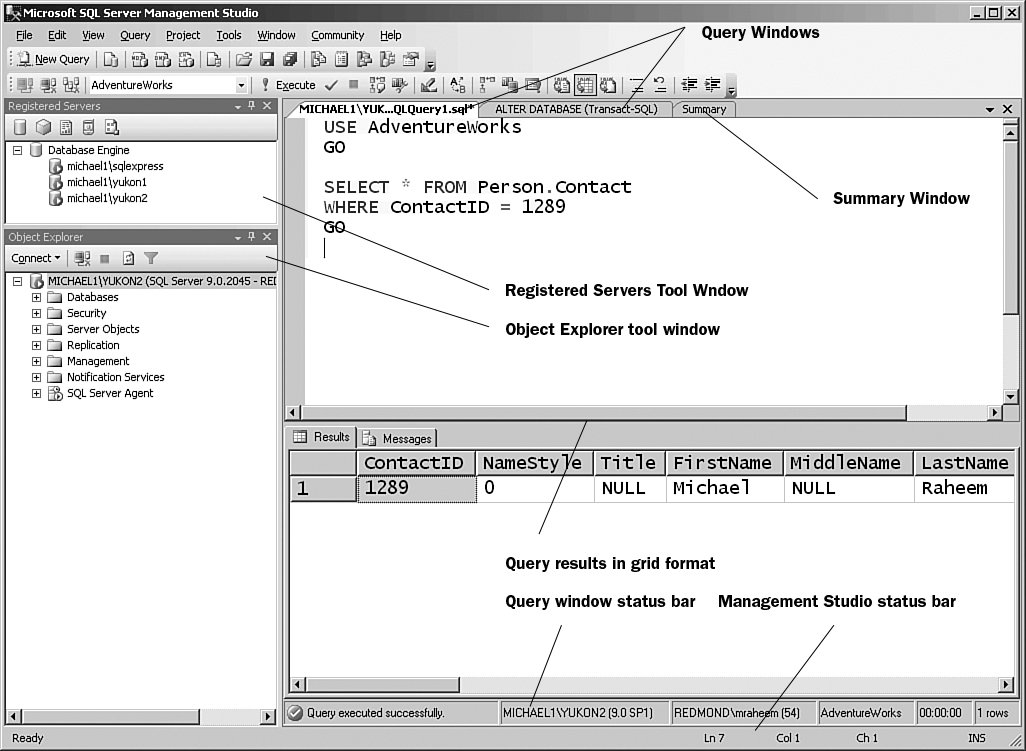The height and width of the screenshot is (751, 1026).
Task: Show Object Explorer from the toolbar icon
Action: click(x=364, y=60)
